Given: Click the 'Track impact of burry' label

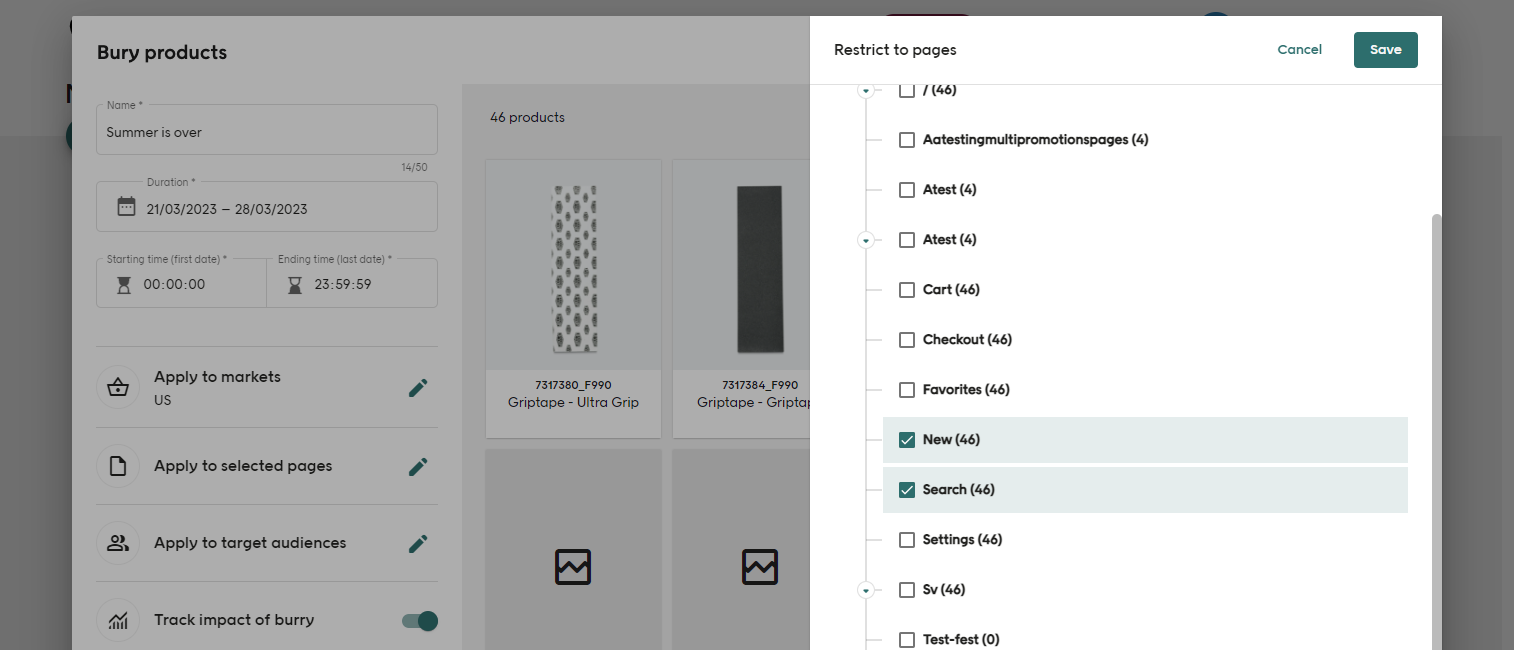Looking at the screenshot, I should (x=234, y=620).
